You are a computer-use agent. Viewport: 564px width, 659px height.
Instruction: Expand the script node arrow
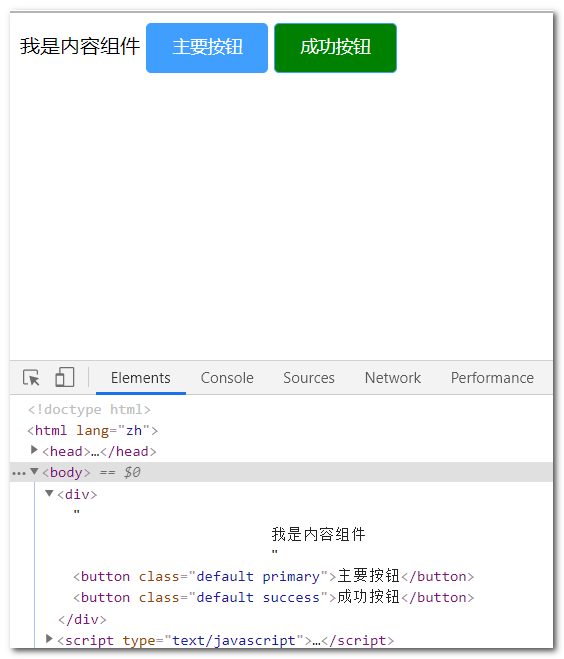pyautogui.click(x=49, y=639)
